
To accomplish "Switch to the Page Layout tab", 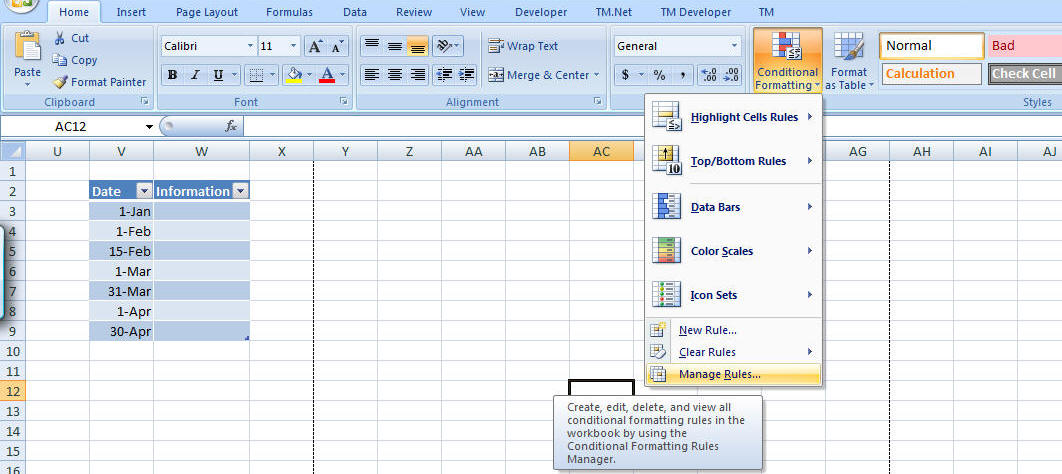I will 207,12.
